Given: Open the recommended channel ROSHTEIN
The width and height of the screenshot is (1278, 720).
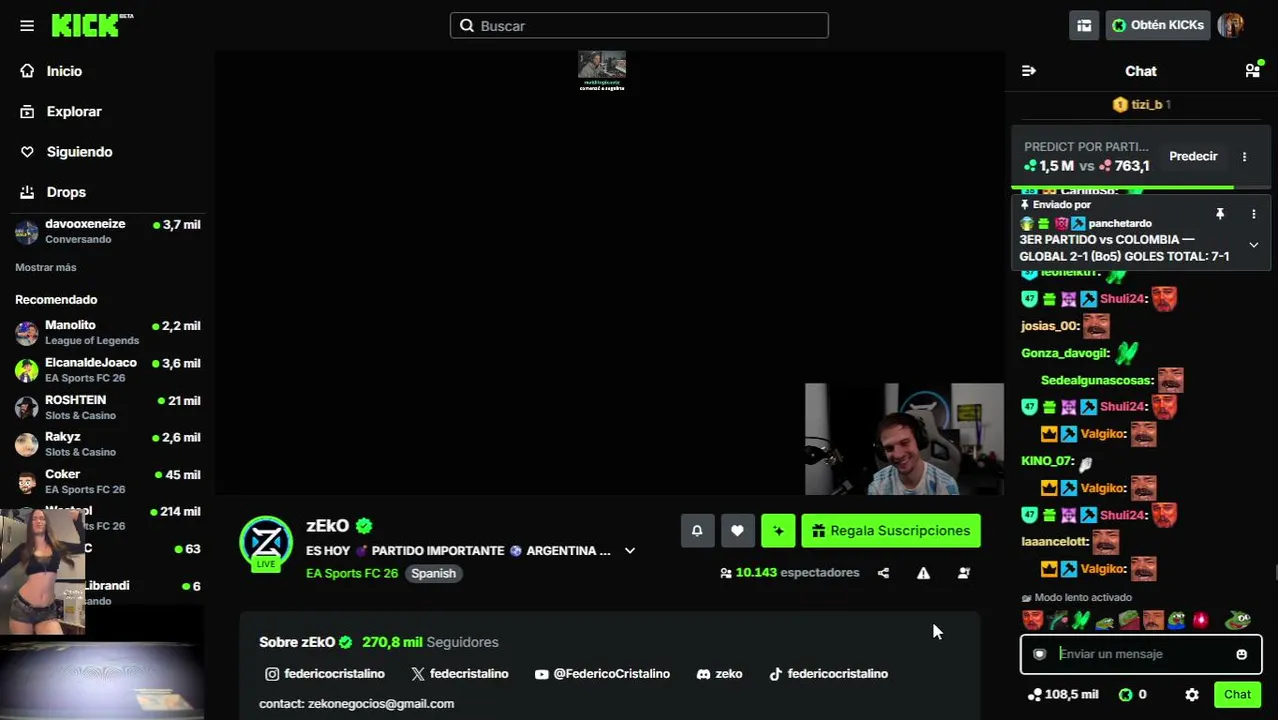Looking at the screenshot, I should (107, 407).
